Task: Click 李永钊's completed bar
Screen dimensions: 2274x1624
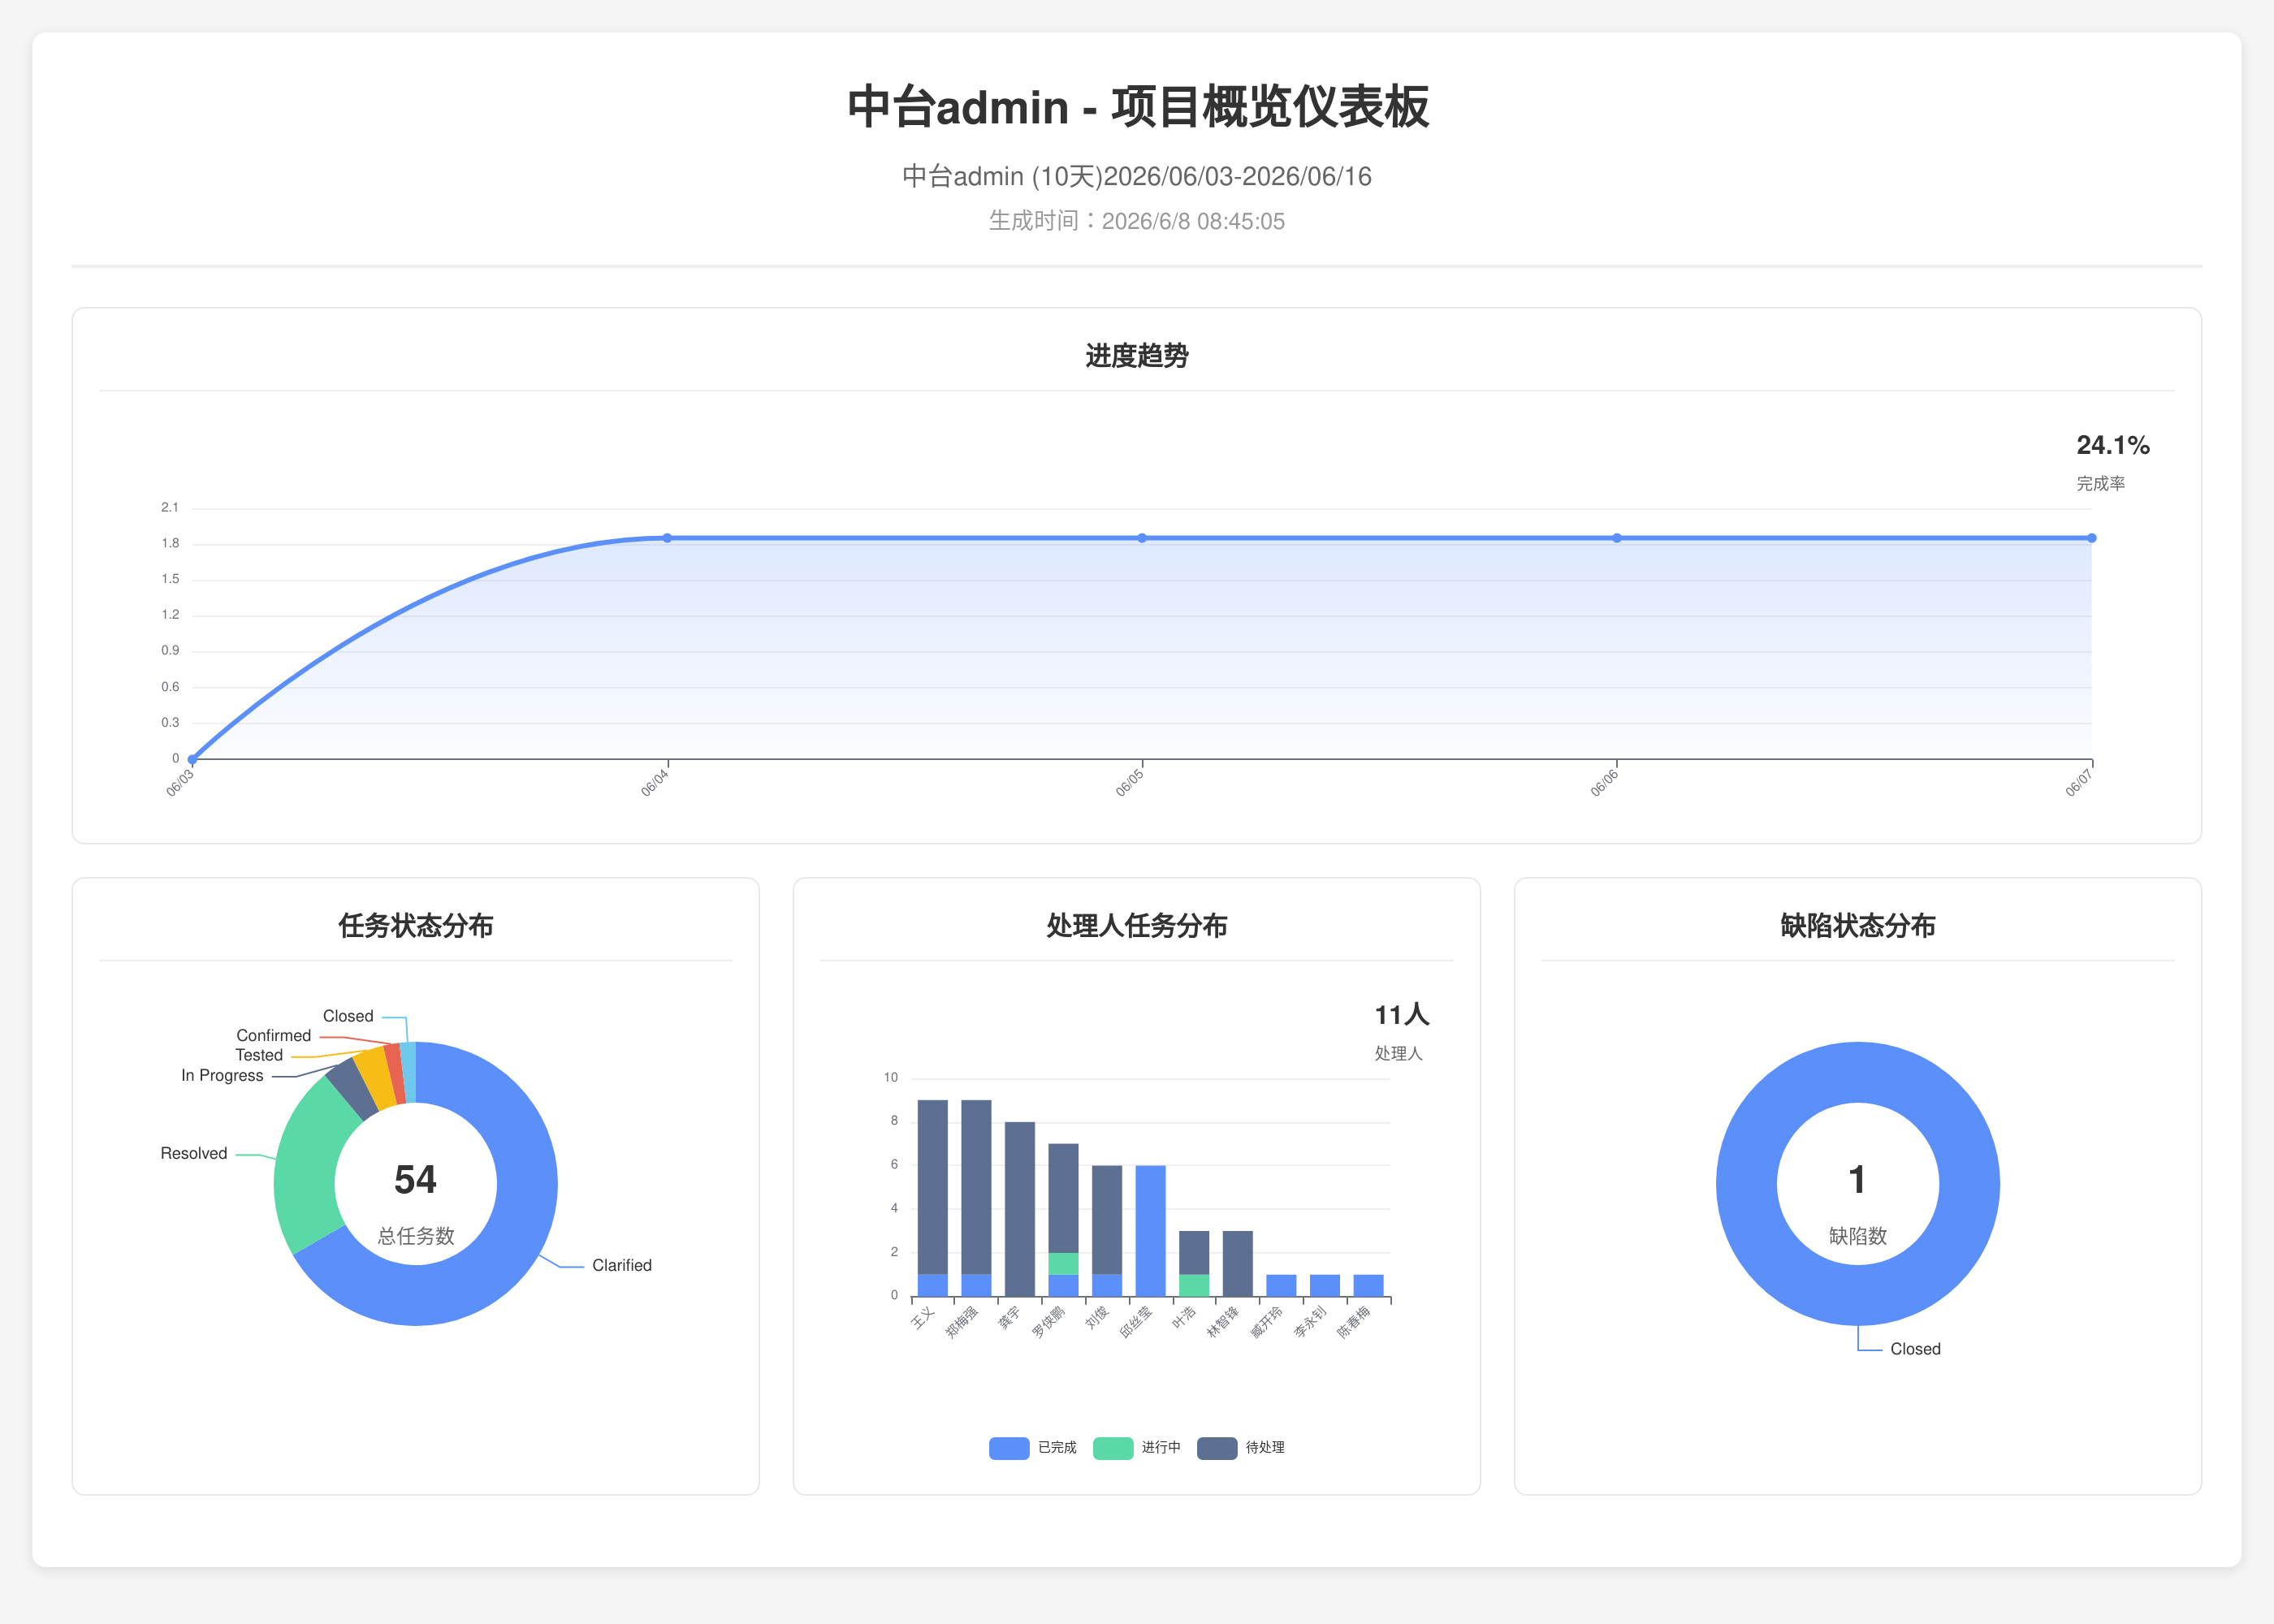Action: (x=1325, y=1286)
